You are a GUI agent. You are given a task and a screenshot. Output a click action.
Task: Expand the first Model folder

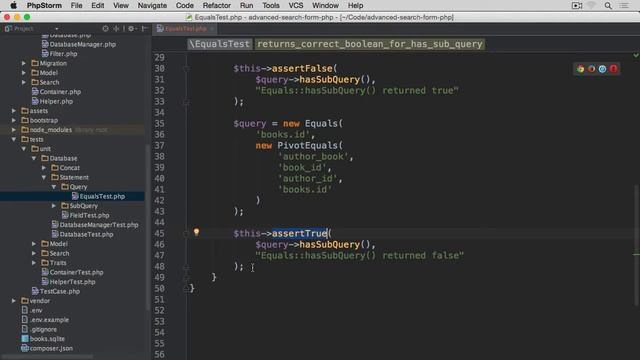24,73
